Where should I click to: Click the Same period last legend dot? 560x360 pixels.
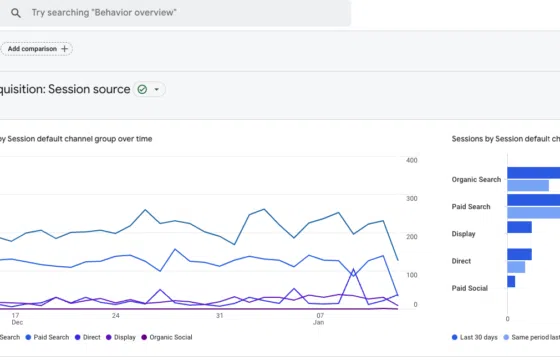(506, 338)
